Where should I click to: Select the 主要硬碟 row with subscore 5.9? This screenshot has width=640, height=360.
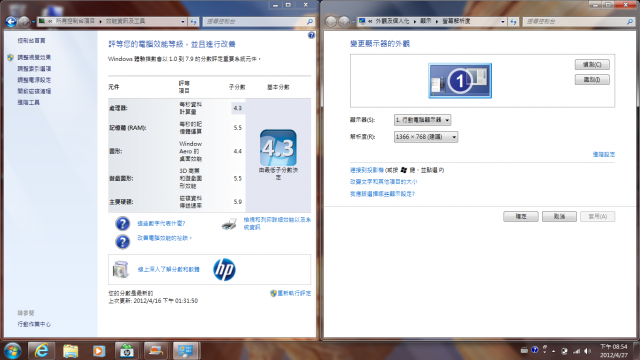177,202
